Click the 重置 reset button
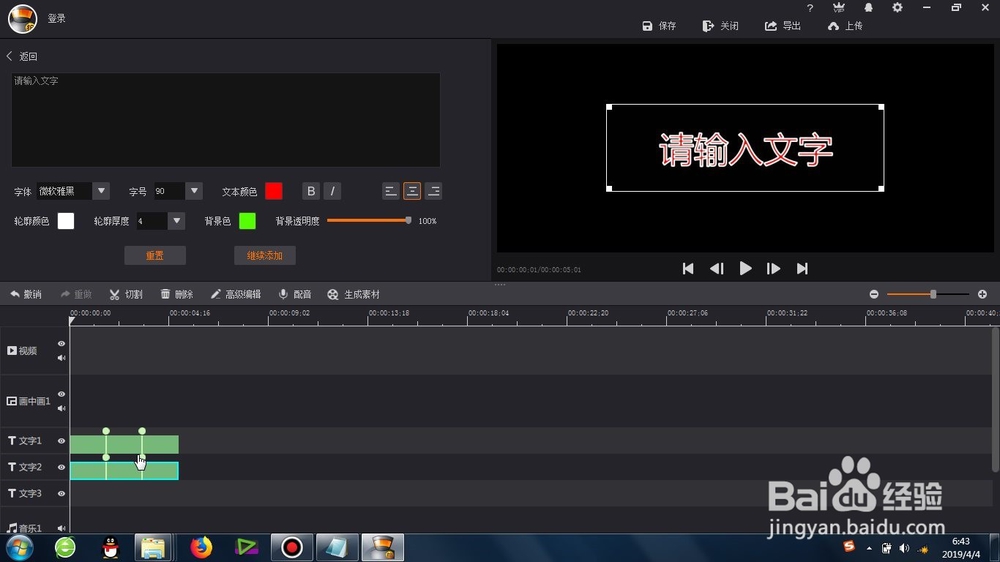This screenshot has height=562, width=1000. (x=155, y=255)
